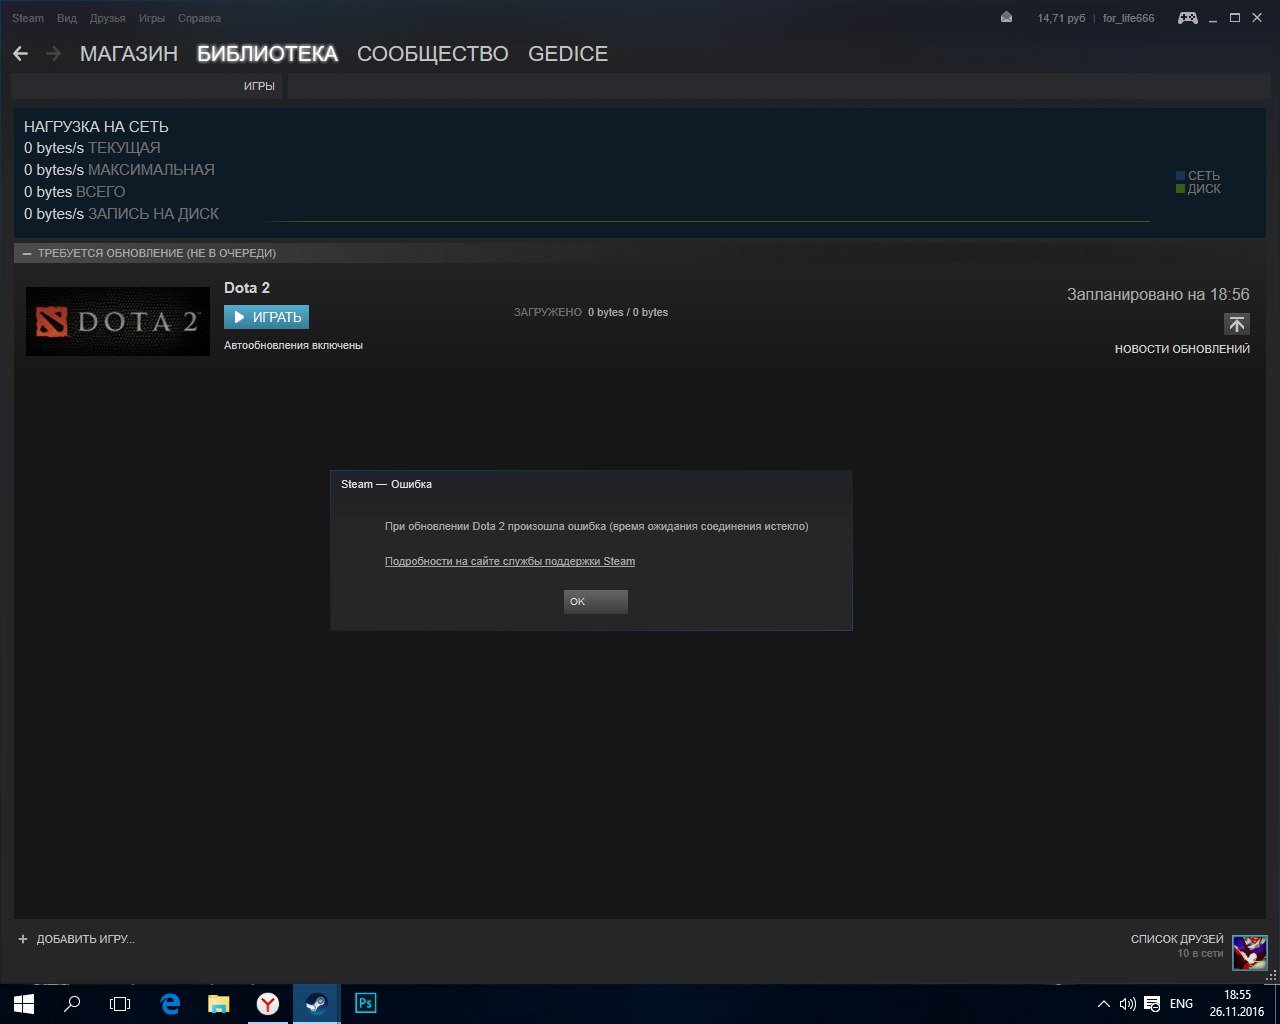Show hidden system tray icons
1280x1024 pixels.
click(1103, 1004)
